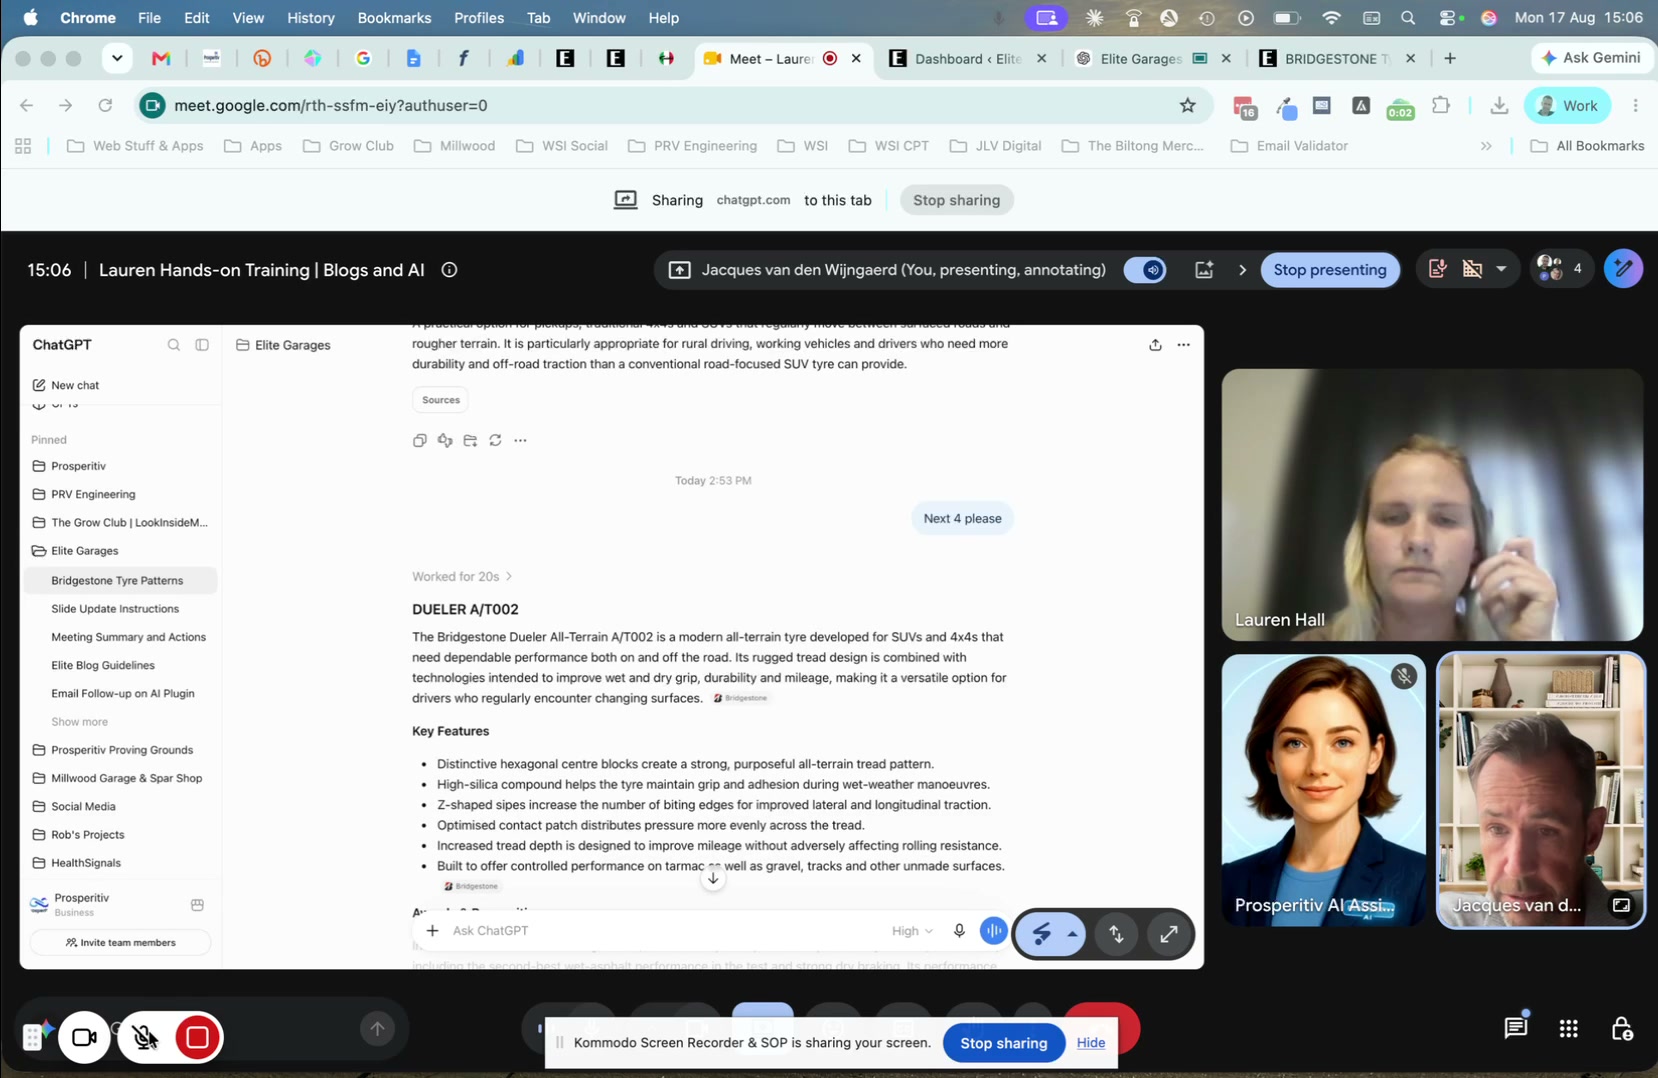Viewport: 1658px width, 1078px height.
Task: Open Meet chat panel icon
Action: [1516, 1028]
